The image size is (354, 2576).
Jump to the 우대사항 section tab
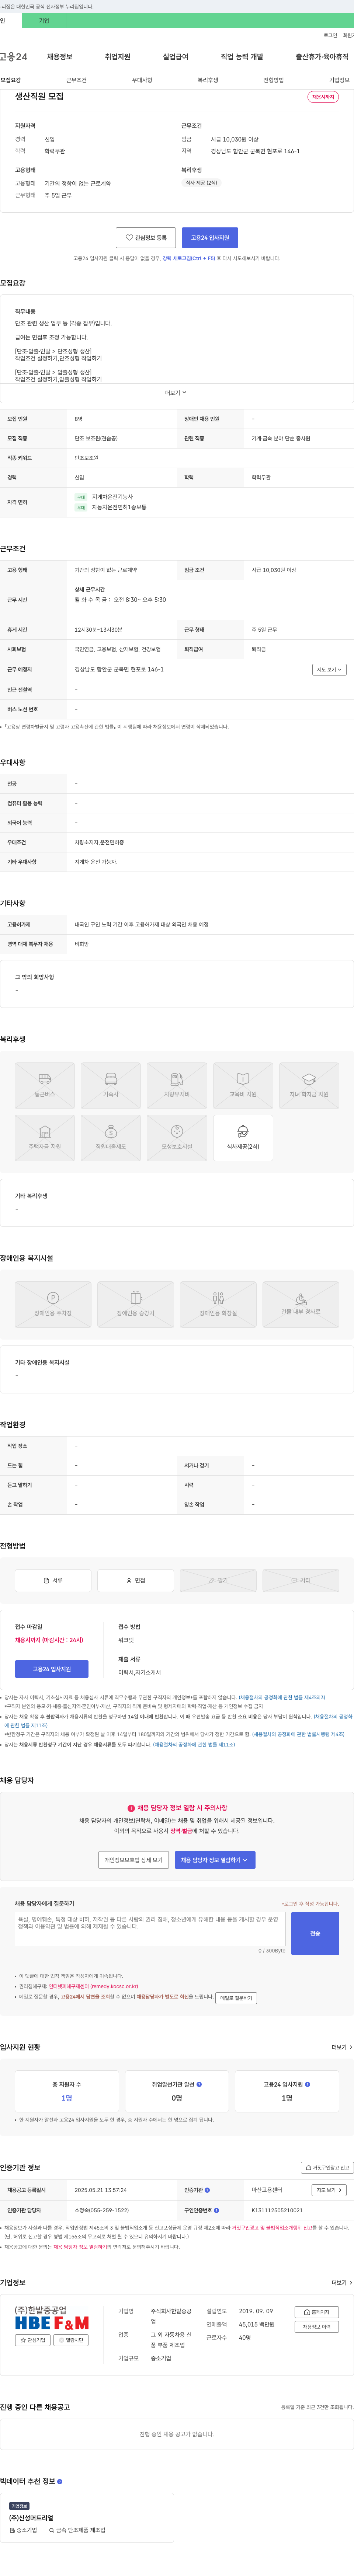pyautogui.click(x=142, y=80)
